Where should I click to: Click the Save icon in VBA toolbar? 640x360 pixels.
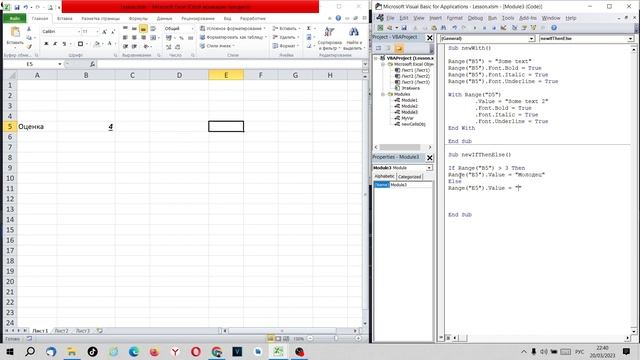click(x=404, y=28)
